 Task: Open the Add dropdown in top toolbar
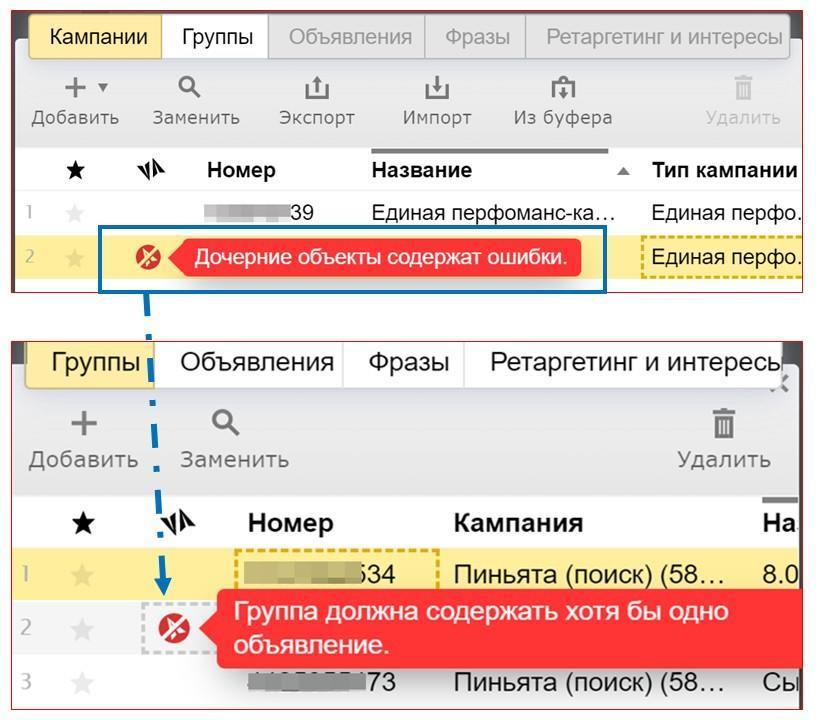tap(102, 89)
